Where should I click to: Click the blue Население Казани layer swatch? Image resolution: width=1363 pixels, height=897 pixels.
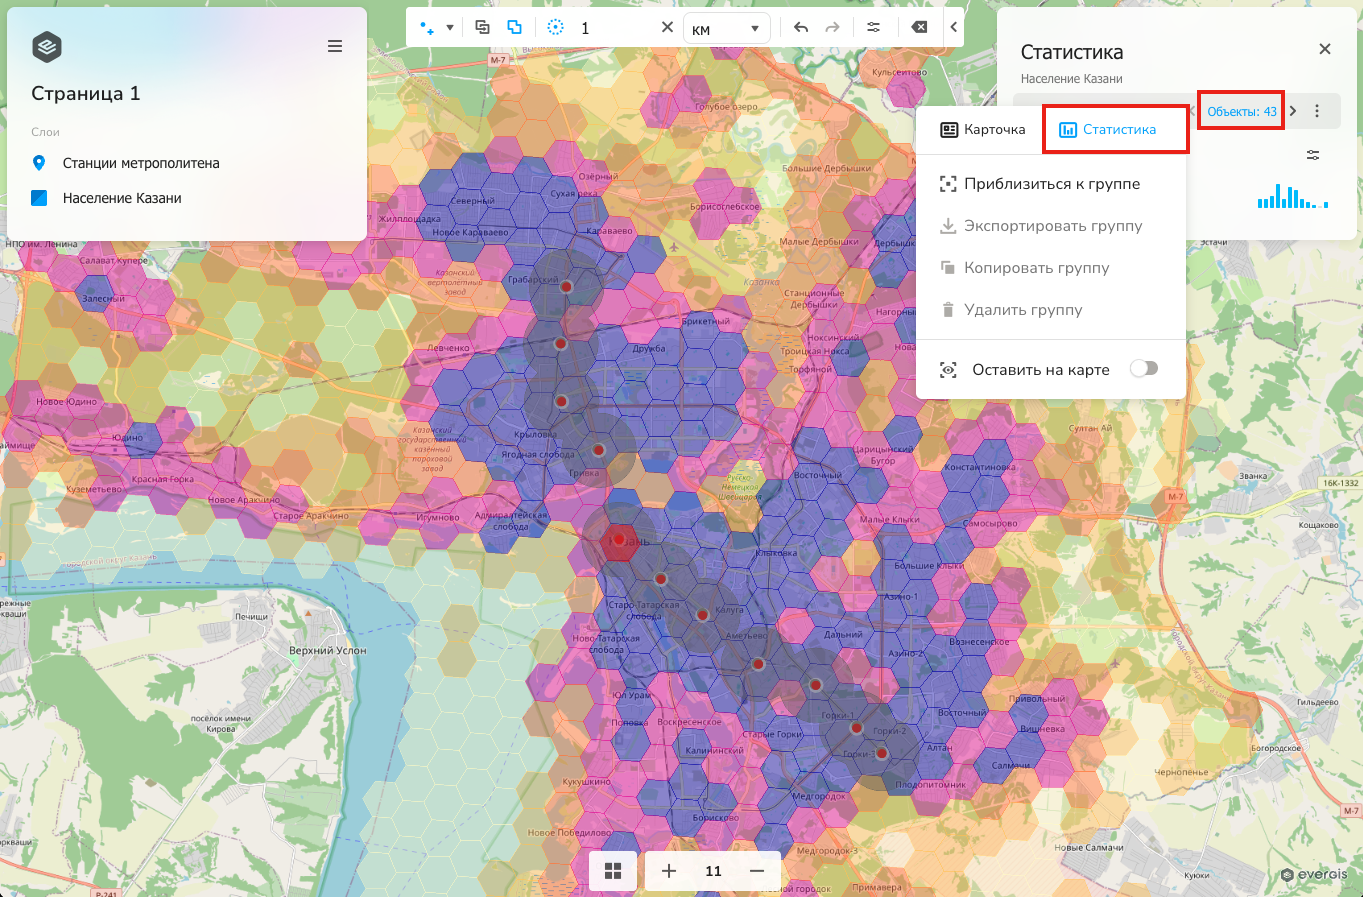click(39, 198)
